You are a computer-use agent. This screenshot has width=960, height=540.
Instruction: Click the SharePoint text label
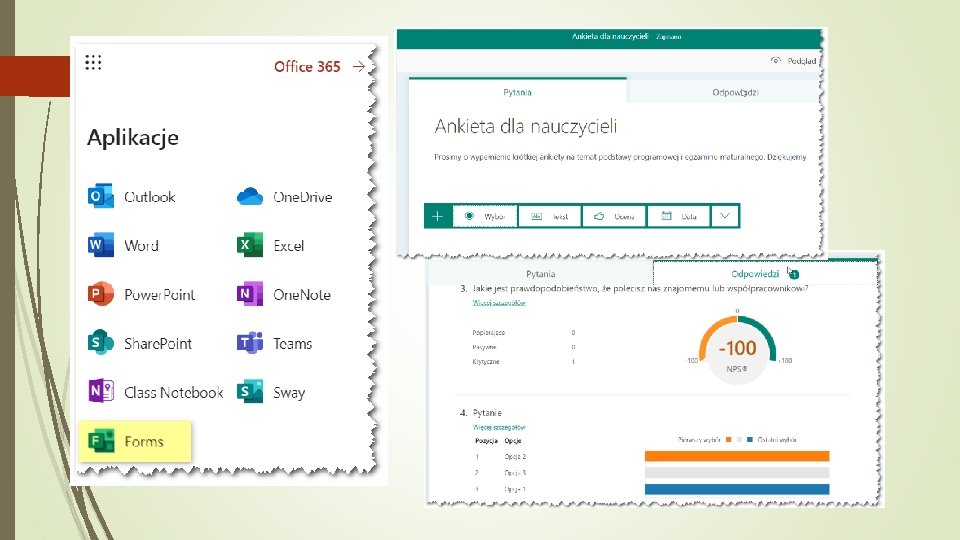click(158, 344)
